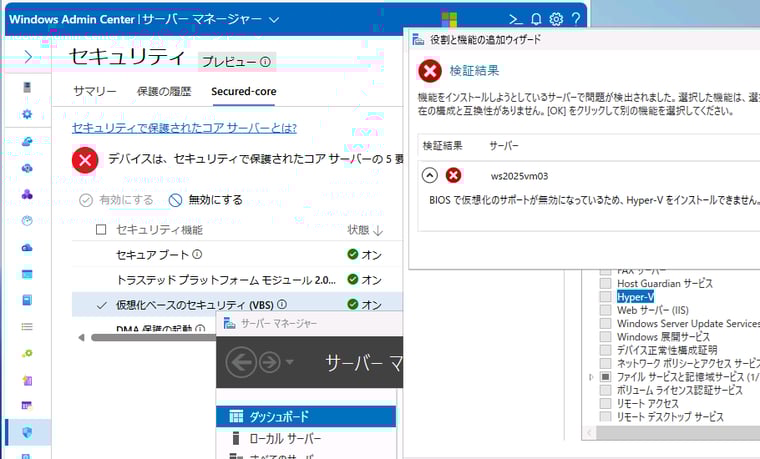Click the back arrow in サーバー マネージャー
Image resolution: width=760 pixels, height=459 pixels.
pos(241,362)
